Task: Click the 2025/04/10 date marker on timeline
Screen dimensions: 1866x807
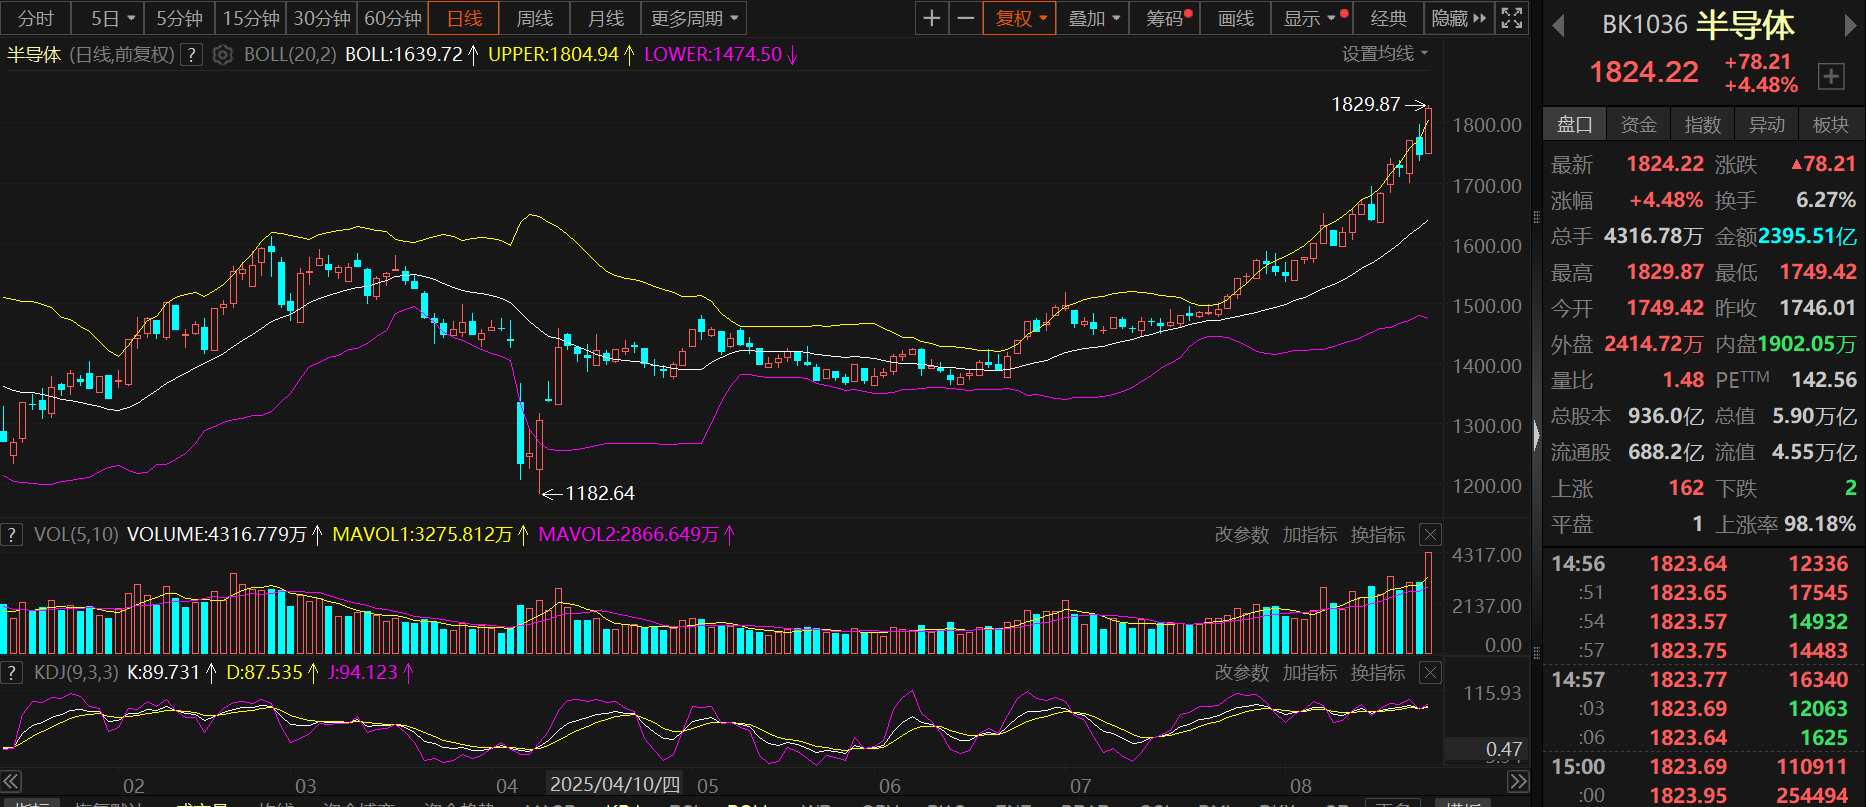Action: [x=615, y=784]
